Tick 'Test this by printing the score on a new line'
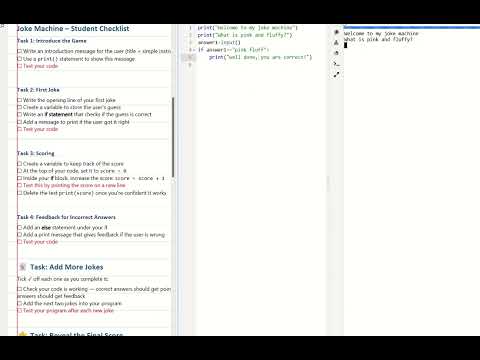This screenshot has width=480, height=360. tap(19, 185)
